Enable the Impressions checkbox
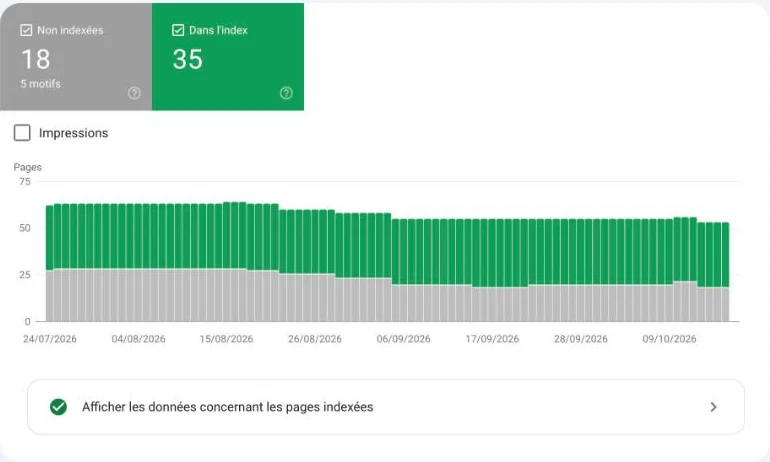The image size is (770, 462). [x=22, y=133]
